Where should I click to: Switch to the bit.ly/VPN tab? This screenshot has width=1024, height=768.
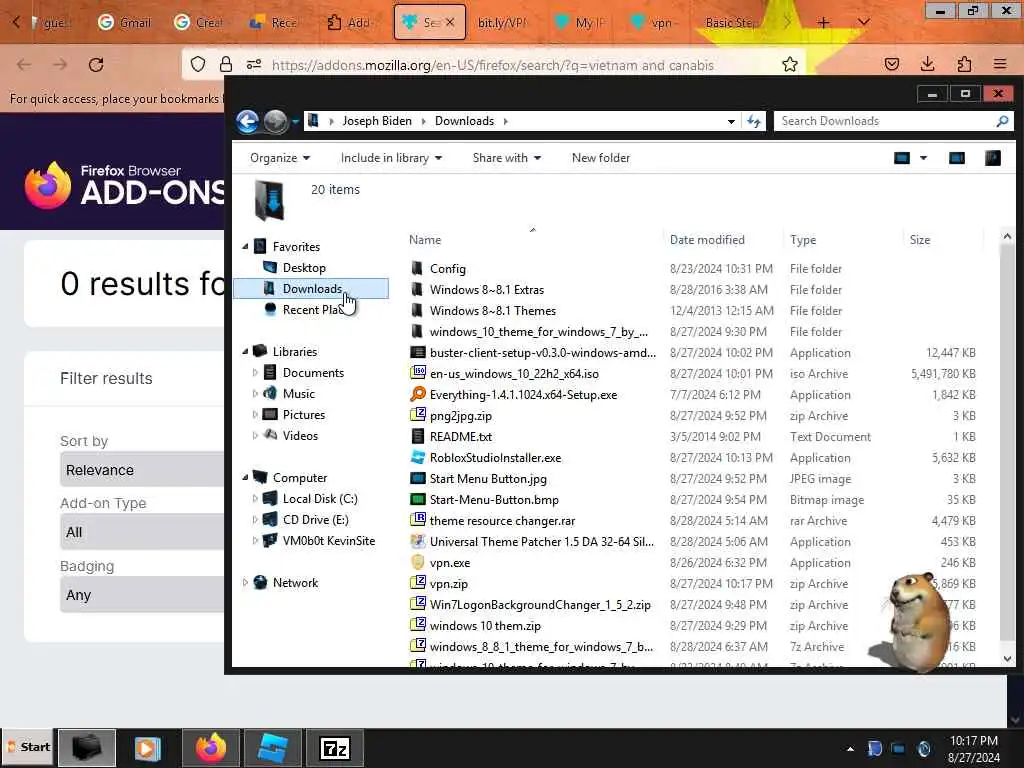[501, 23]
